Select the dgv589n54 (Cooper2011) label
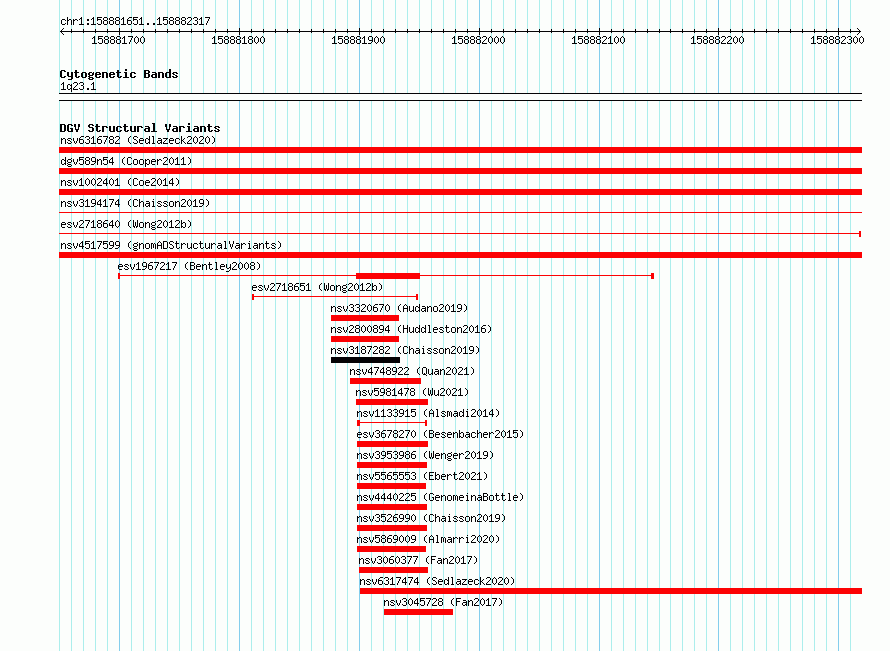 [126, 161]
